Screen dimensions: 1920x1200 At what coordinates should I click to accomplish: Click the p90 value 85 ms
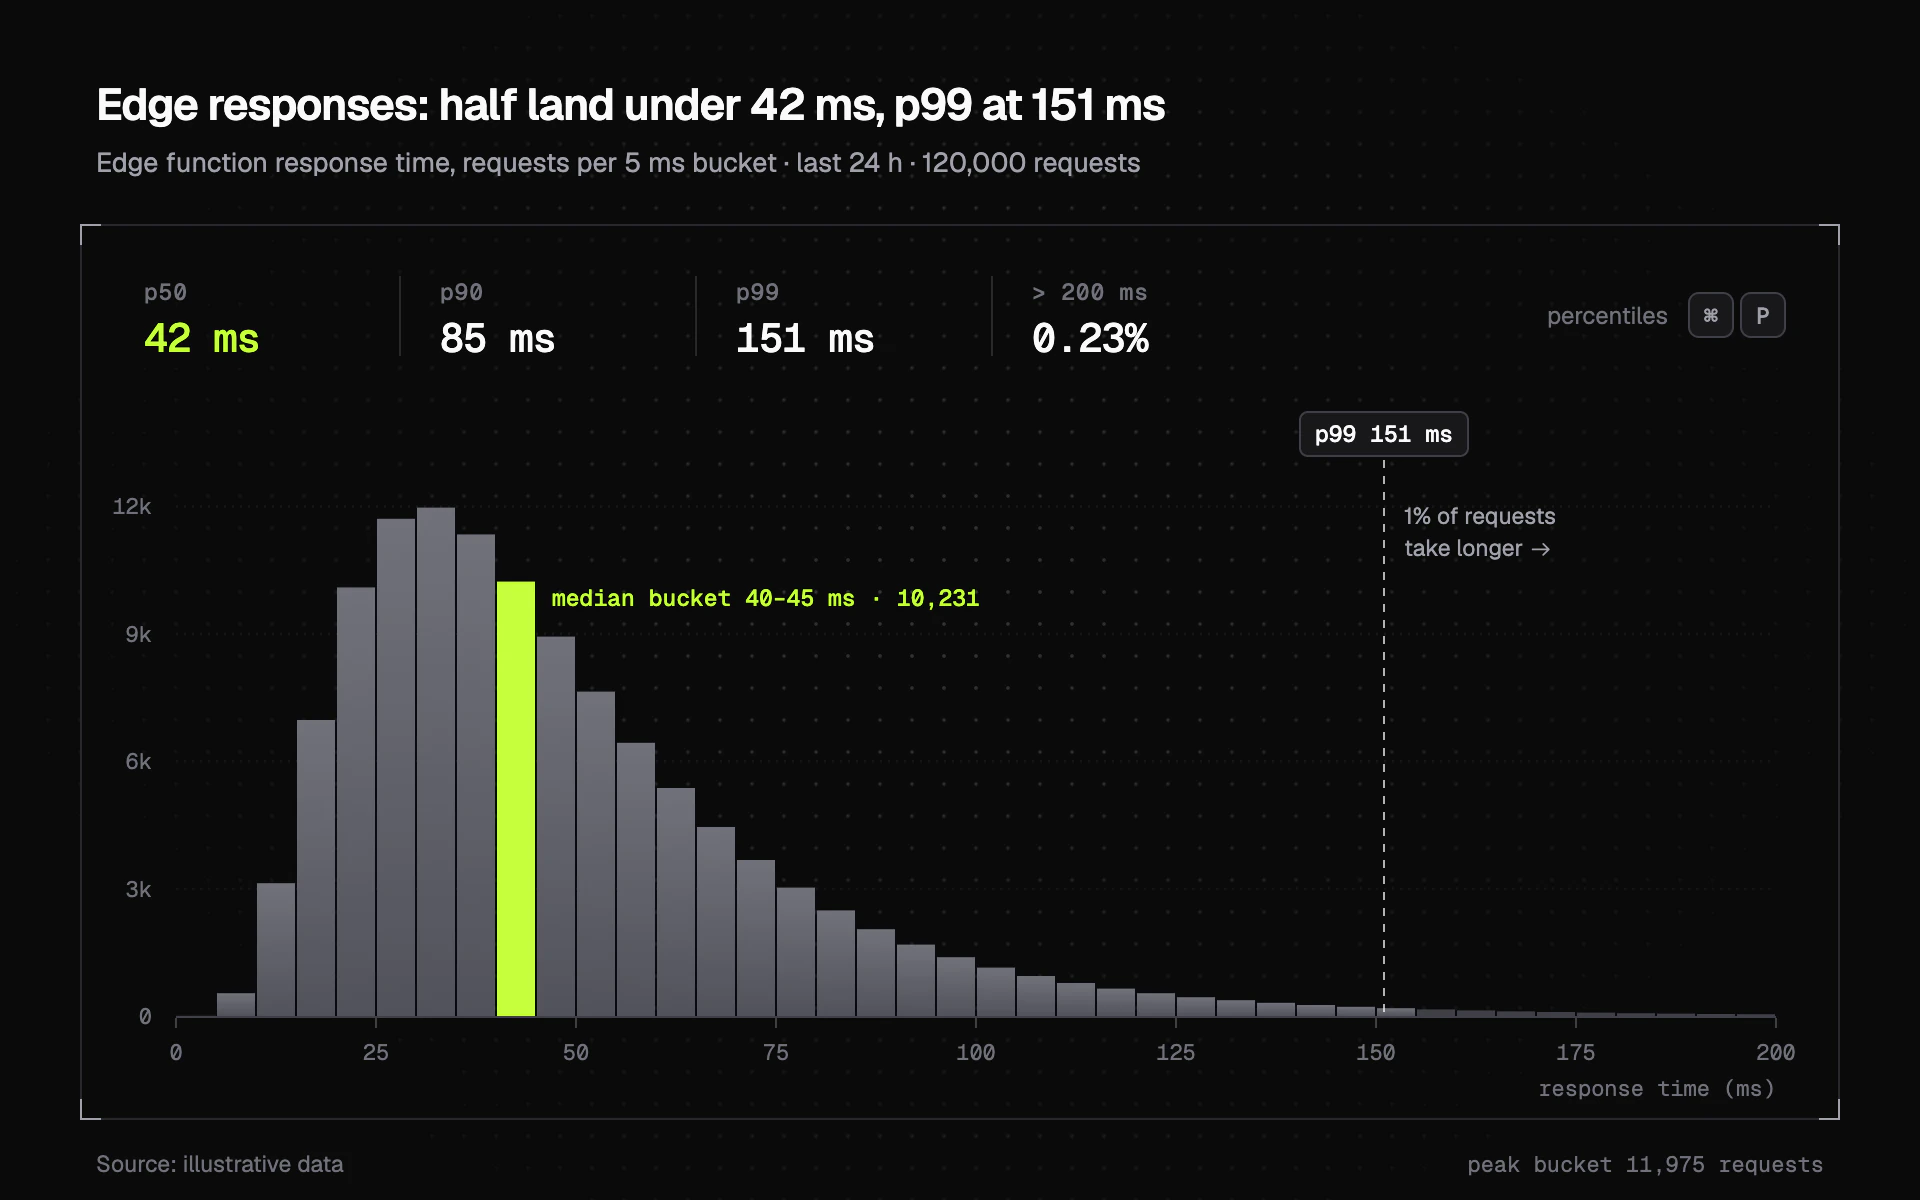[x=497, y=338]
